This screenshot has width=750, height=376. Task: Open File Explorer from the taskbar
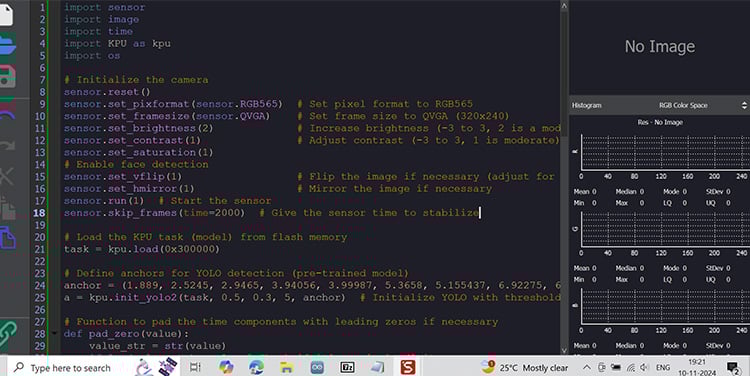(287, 367)
